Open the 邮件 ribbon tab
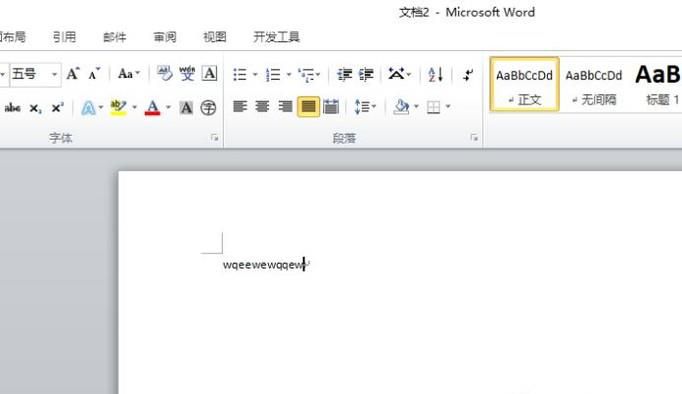 [114, 37]
